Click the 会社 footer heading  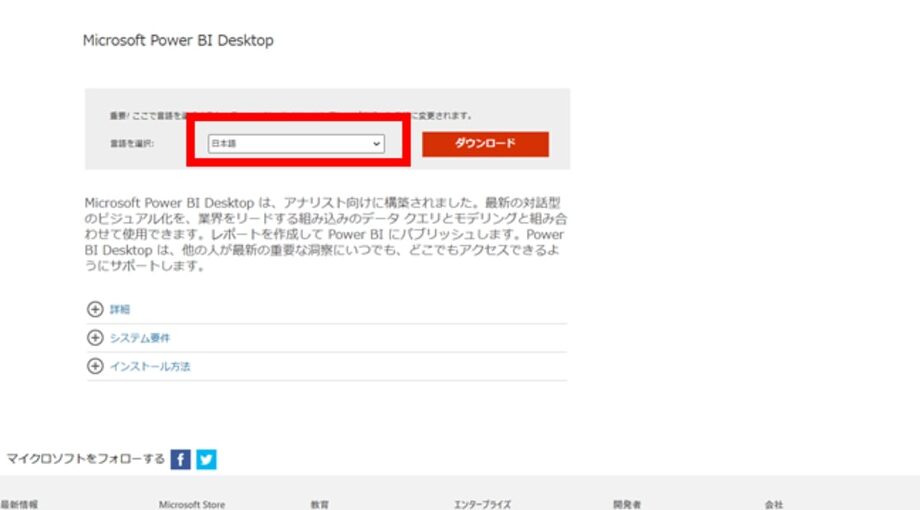[773, 504]
